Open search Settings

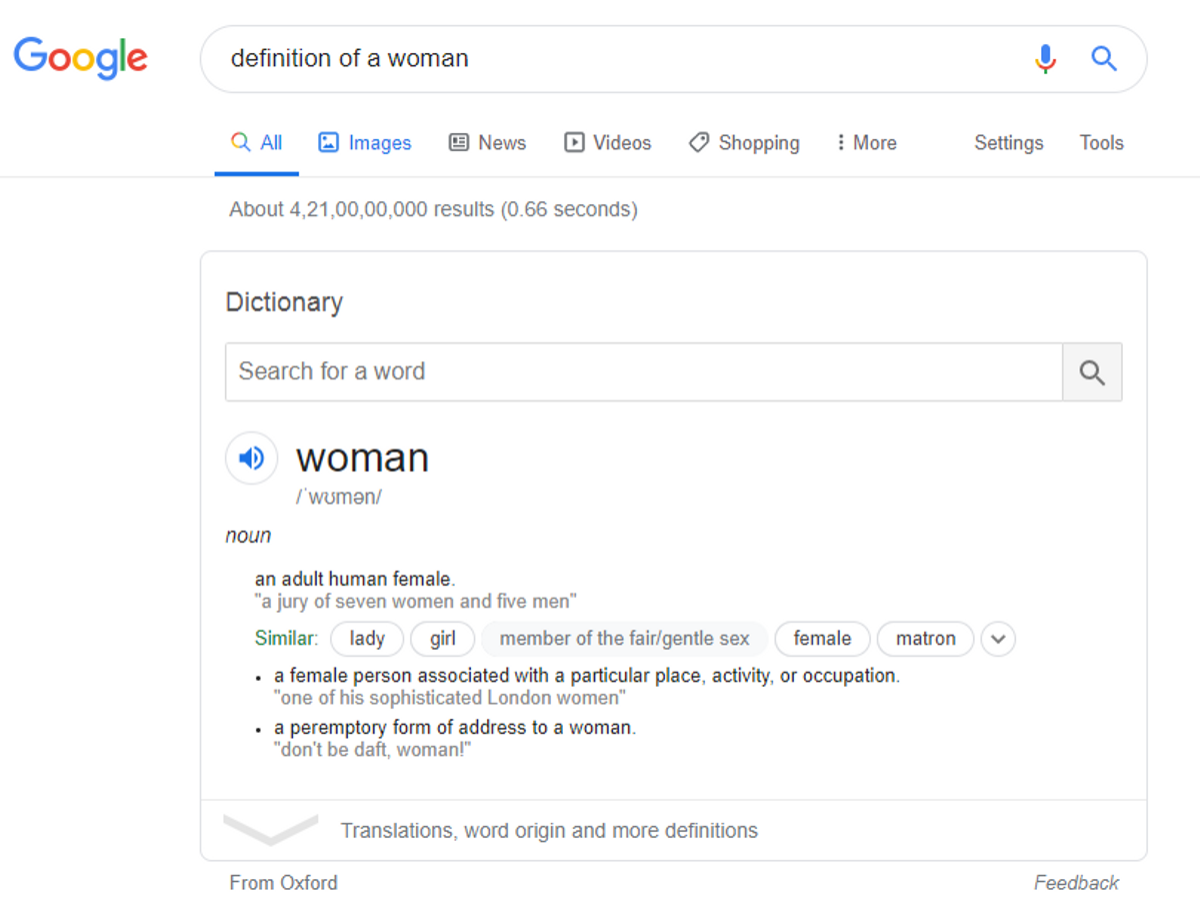coord(1009,143)
